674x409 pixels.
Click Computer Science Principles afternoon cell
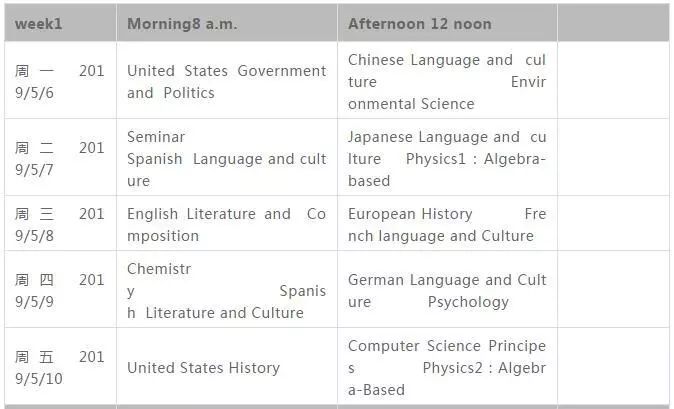447,366
